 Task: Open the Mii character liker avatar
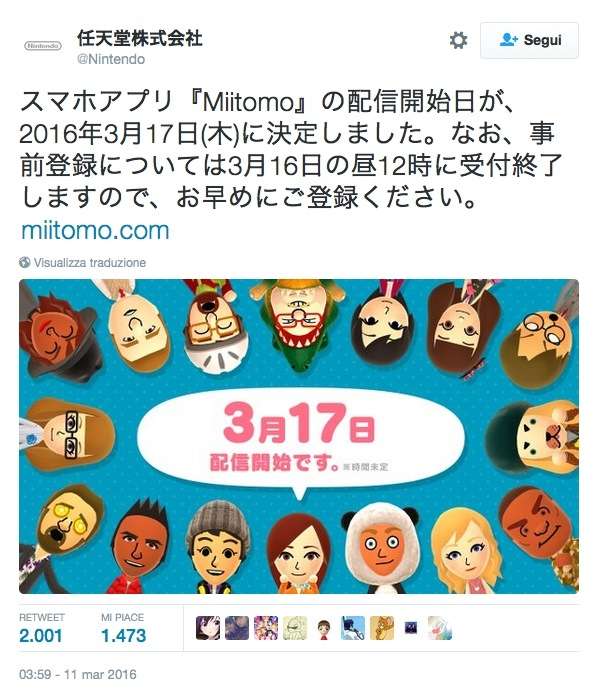[x=324, y=628]
